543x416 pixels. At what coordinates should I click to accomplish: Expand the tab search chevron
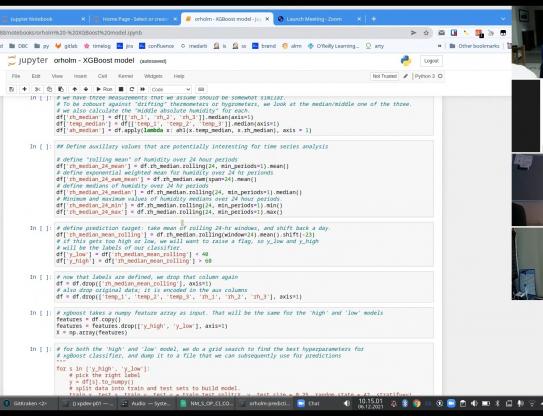click(503, 19)
